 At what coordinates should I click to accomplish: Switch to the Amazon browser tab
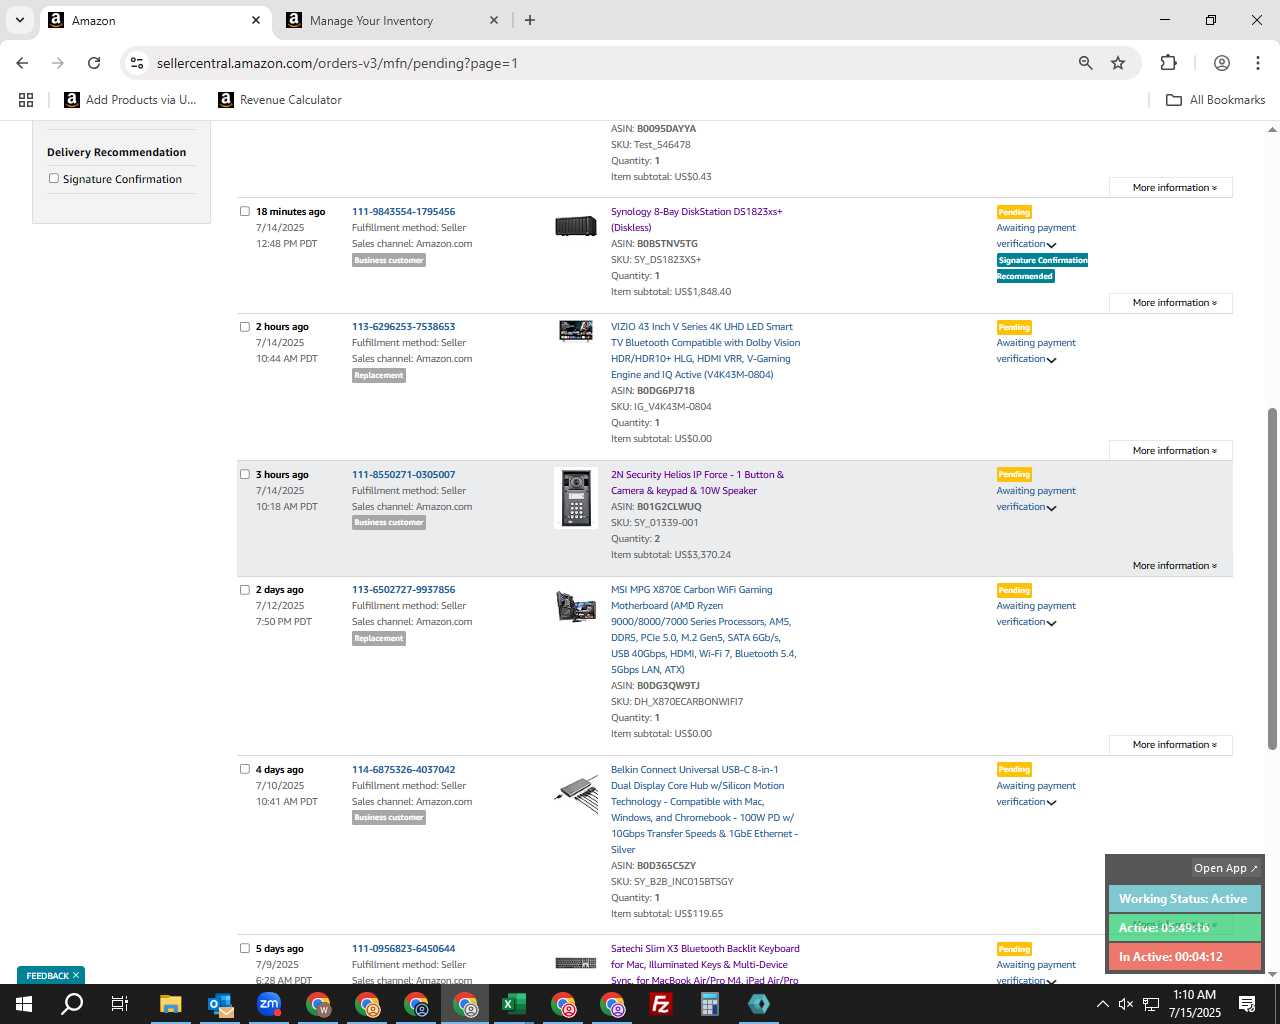click(x=155, y=20)
